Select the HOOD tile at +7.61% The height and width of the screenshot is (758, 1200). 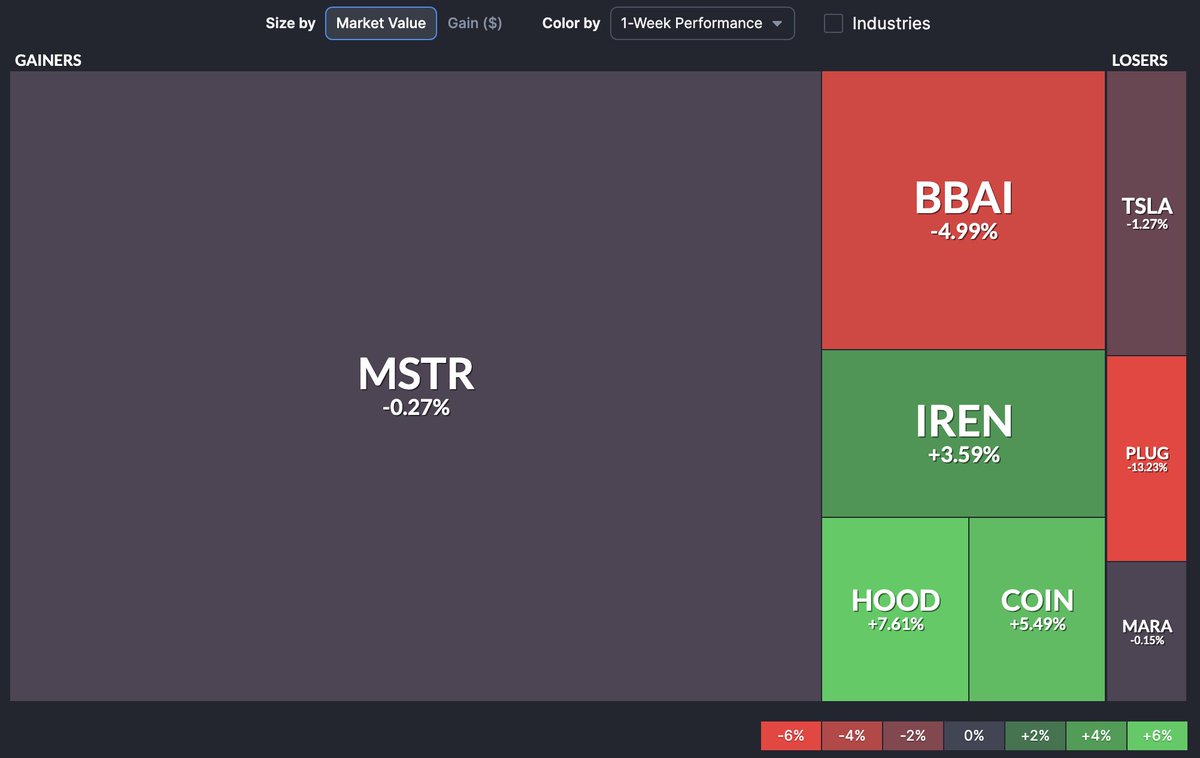895,609
